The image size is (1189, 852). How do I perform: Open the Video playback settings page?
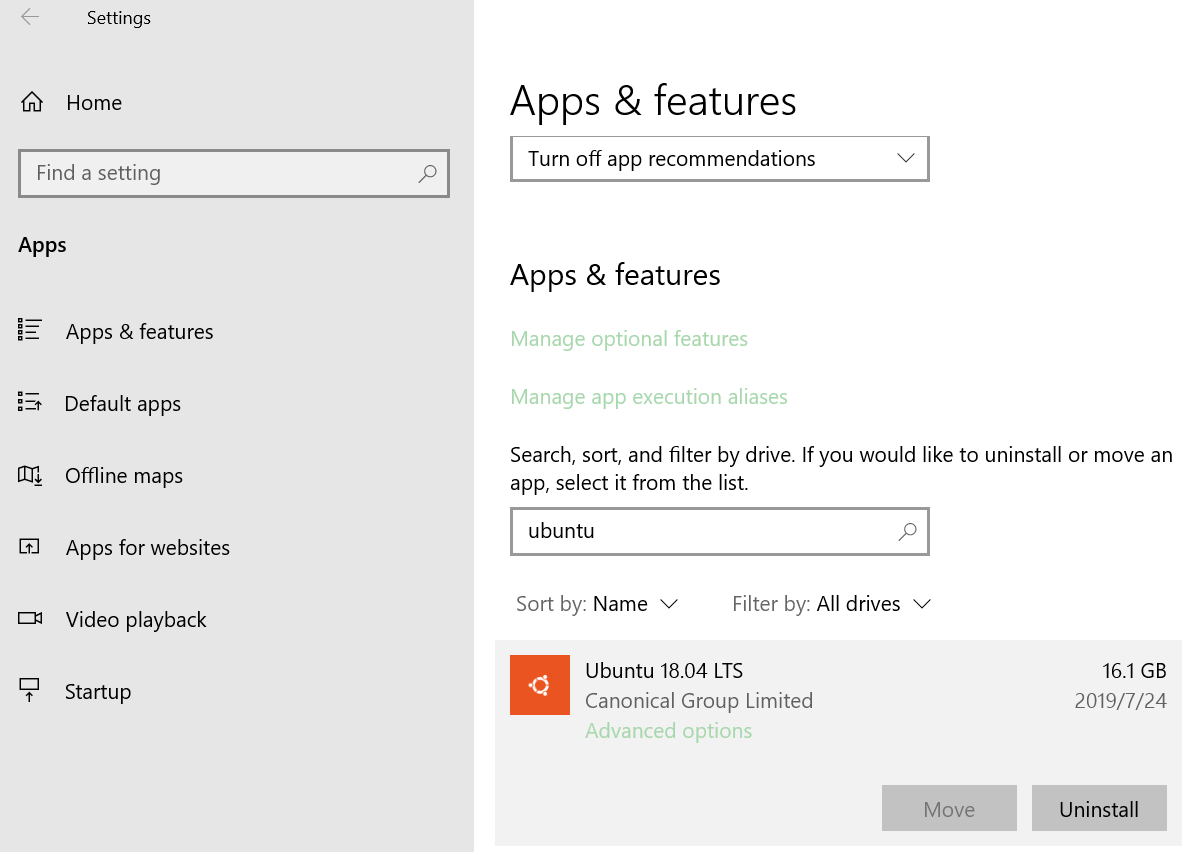point(136,620)
